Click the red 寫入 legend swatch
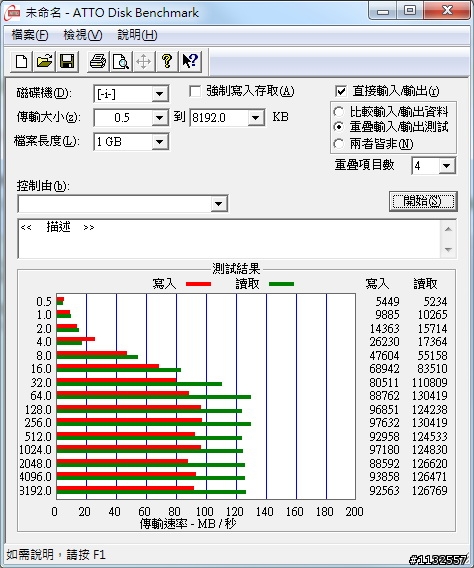The height and width of the screenshot is (568, 474). tap(198, 284)
